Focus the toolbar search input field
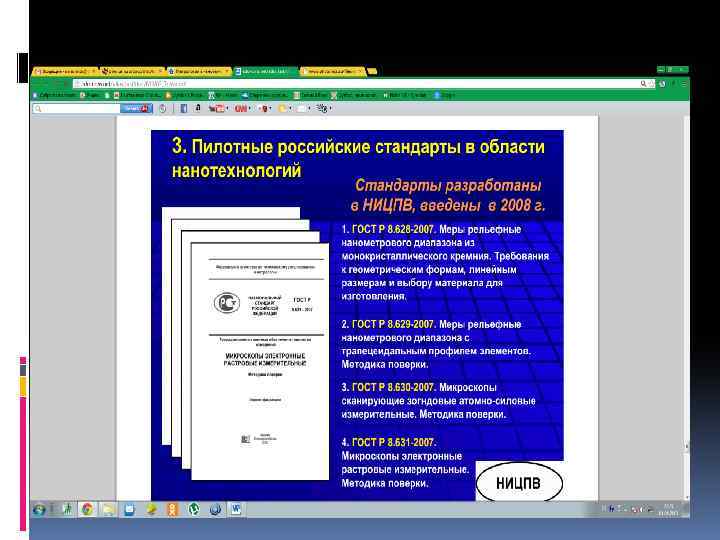This screenshot has height=540, width=720. pos(76,108)
